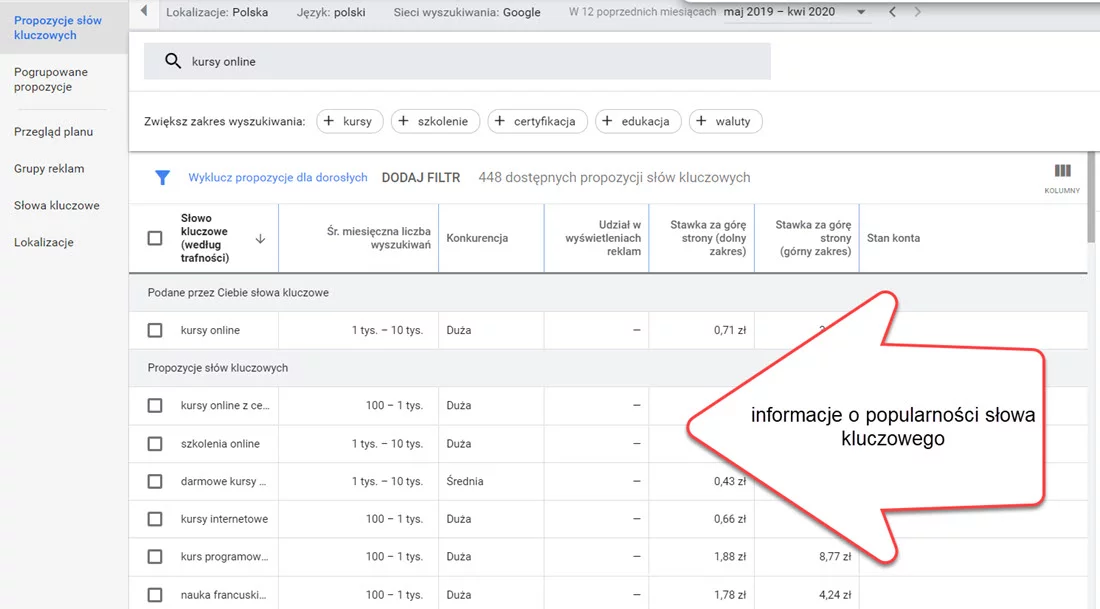Toggle the select-all header checkbox
This screenshot has height=609, width=1100.
[x=155, y=238]
